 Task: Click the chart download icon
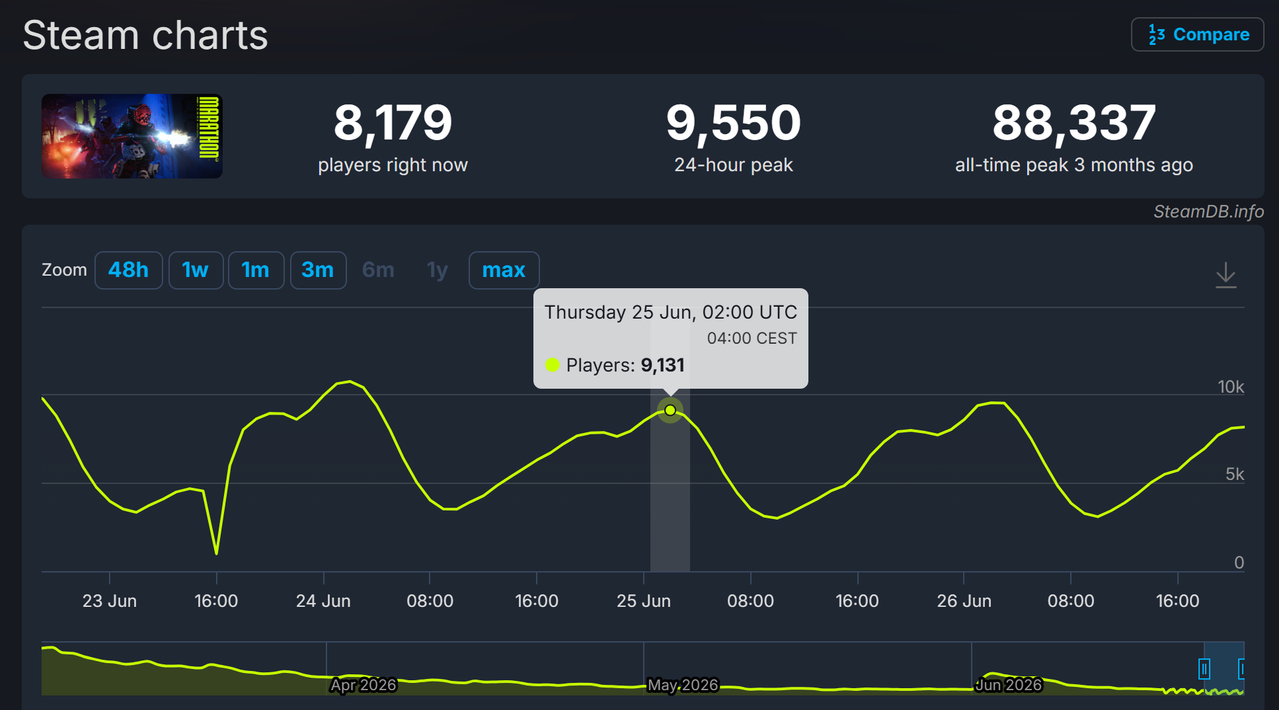coord(1226,275)
